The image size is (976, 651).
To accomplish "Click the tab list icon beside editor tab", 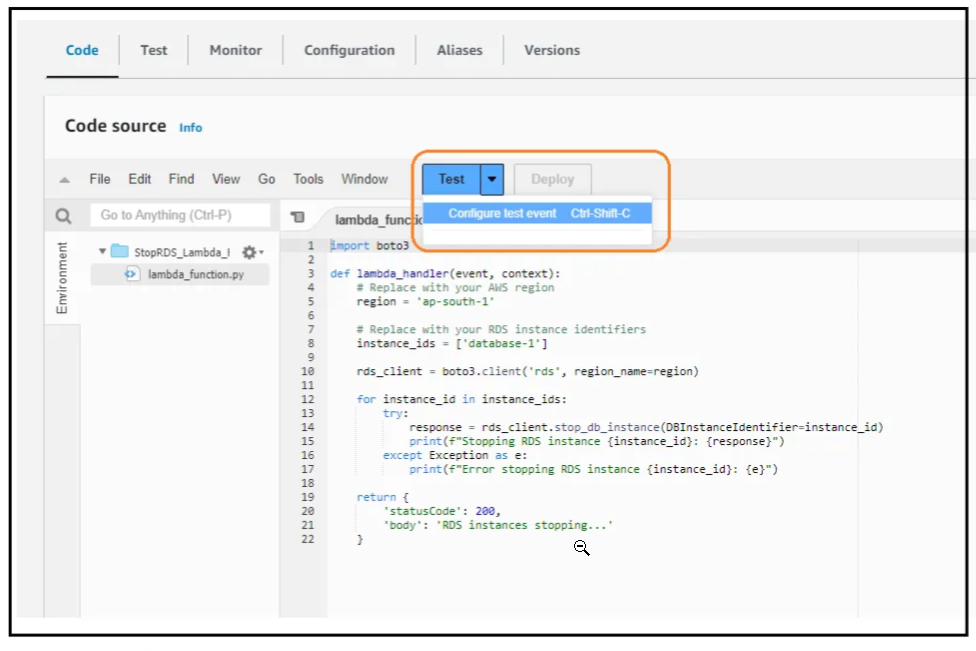I will click(x=297, y=217).
